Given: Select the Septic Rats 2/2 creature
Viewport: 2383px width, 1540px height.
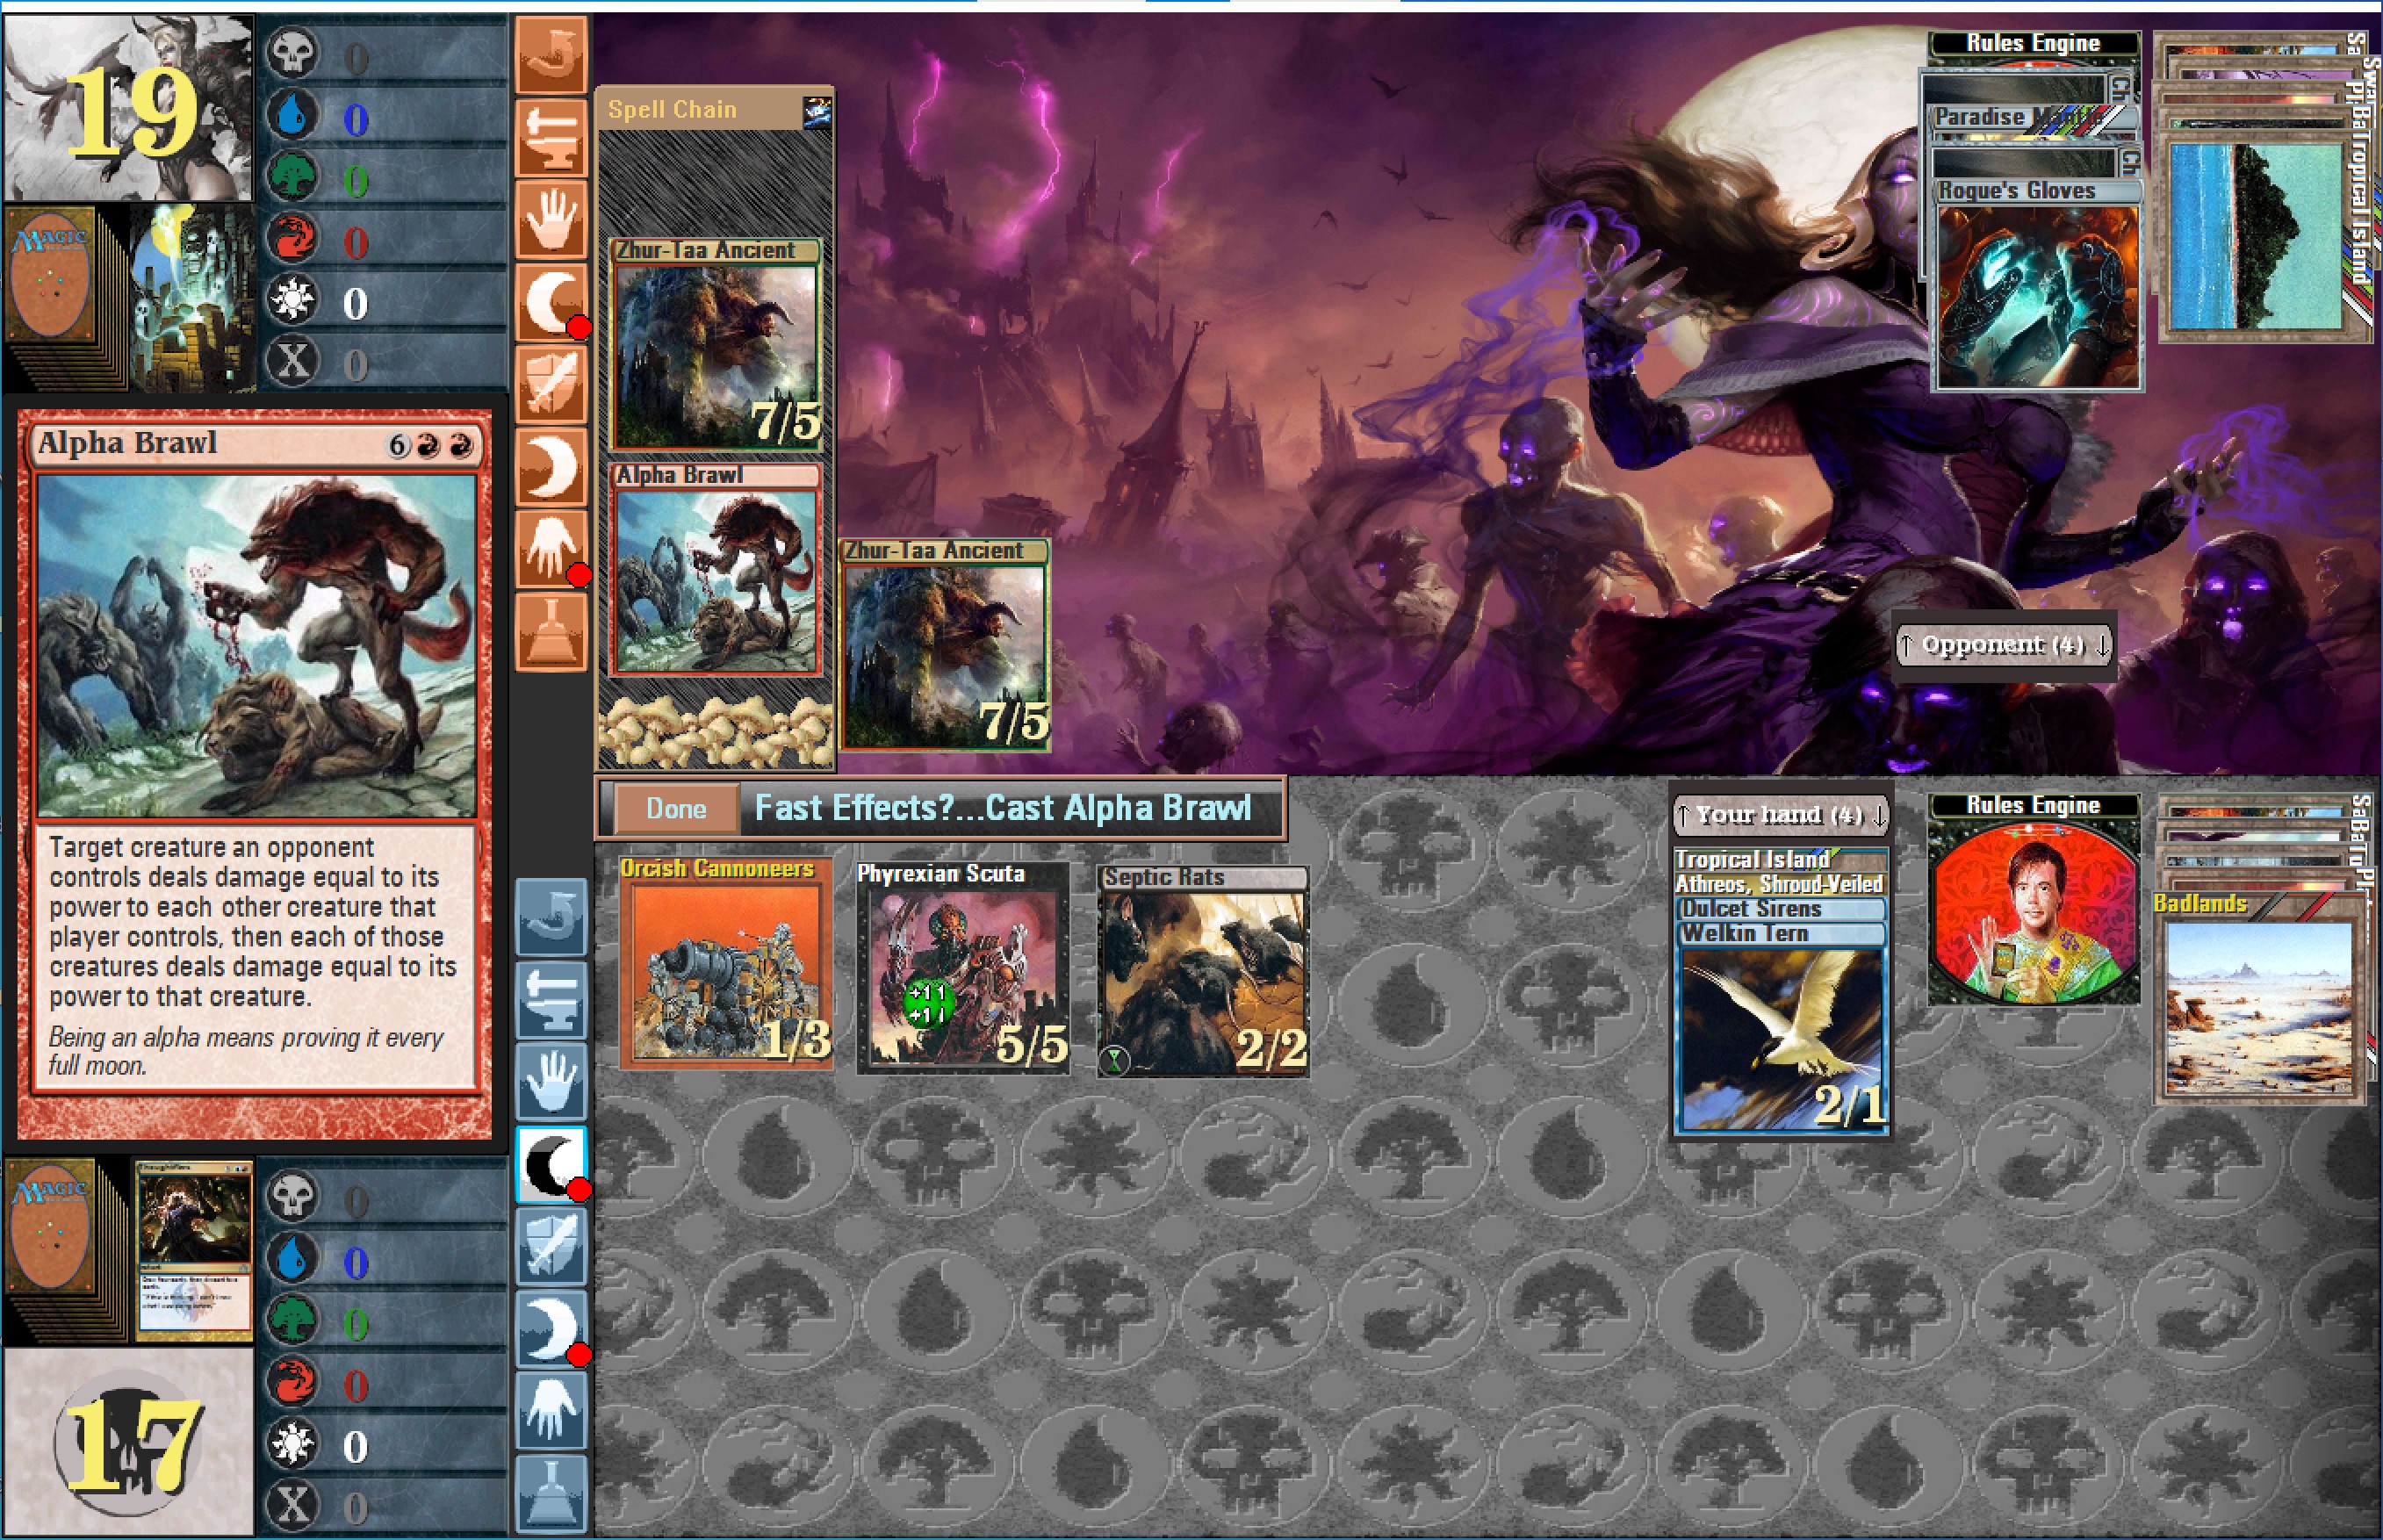Looking at the screenshot, I should 1203,971.
